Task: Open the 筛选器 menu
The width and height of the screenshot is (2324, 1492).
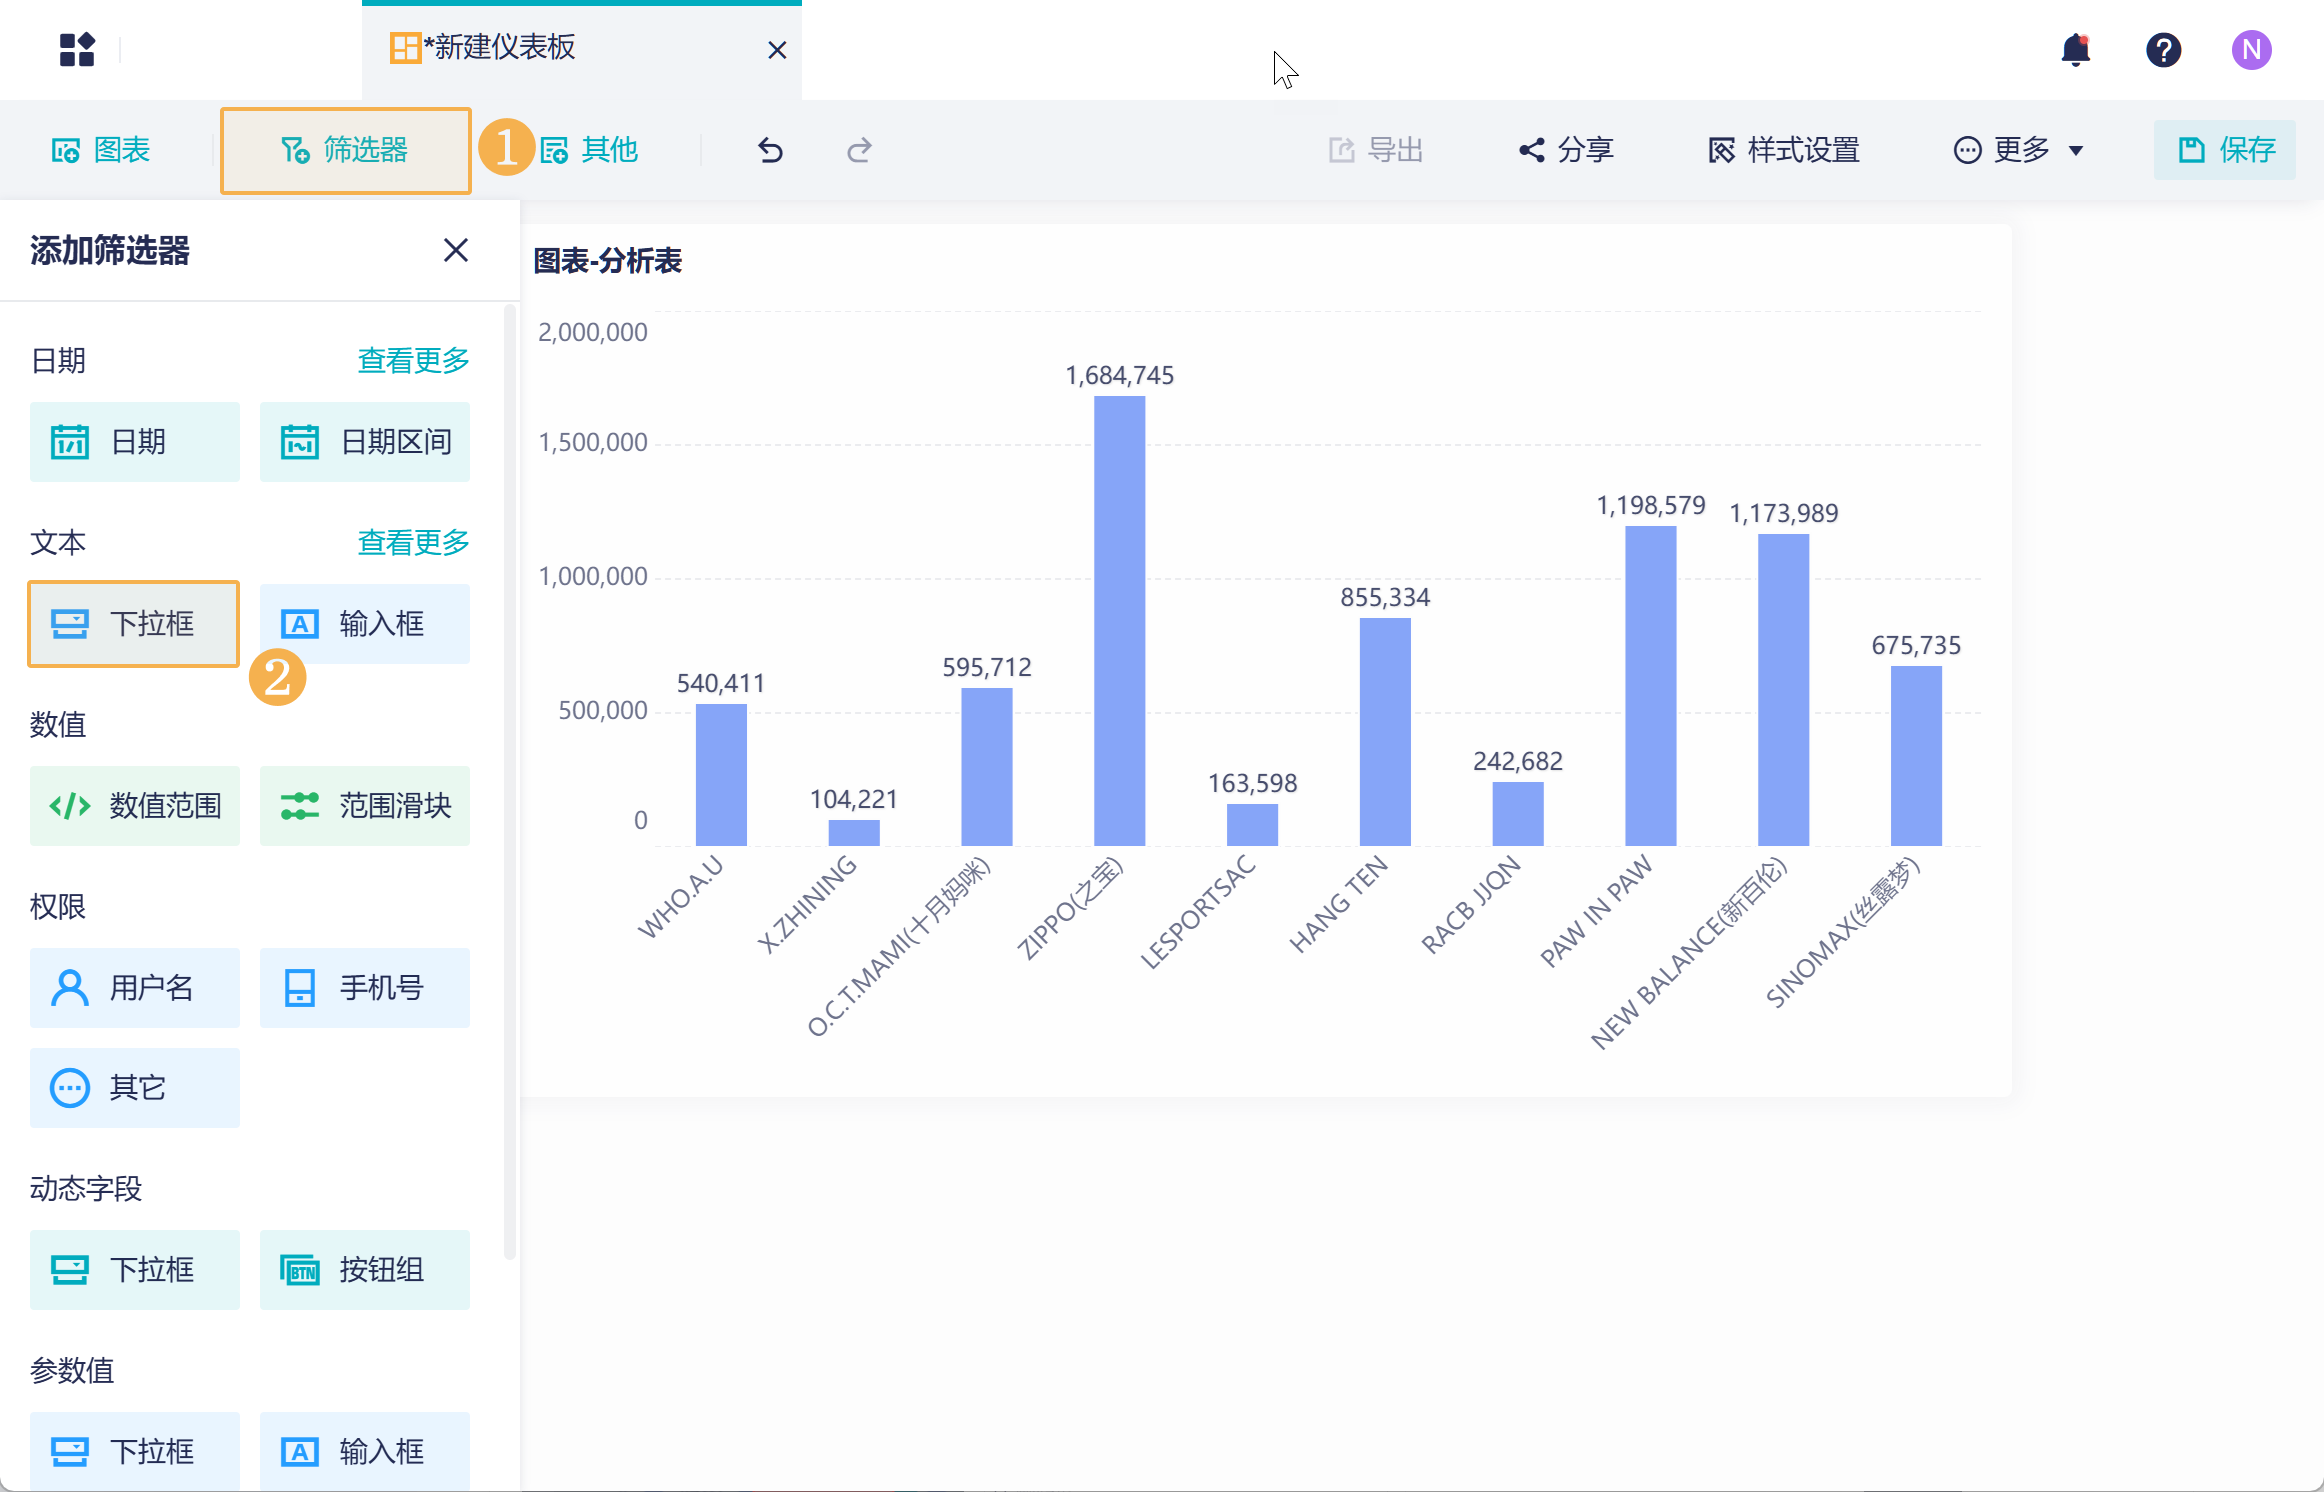Action: pos(346,150)
